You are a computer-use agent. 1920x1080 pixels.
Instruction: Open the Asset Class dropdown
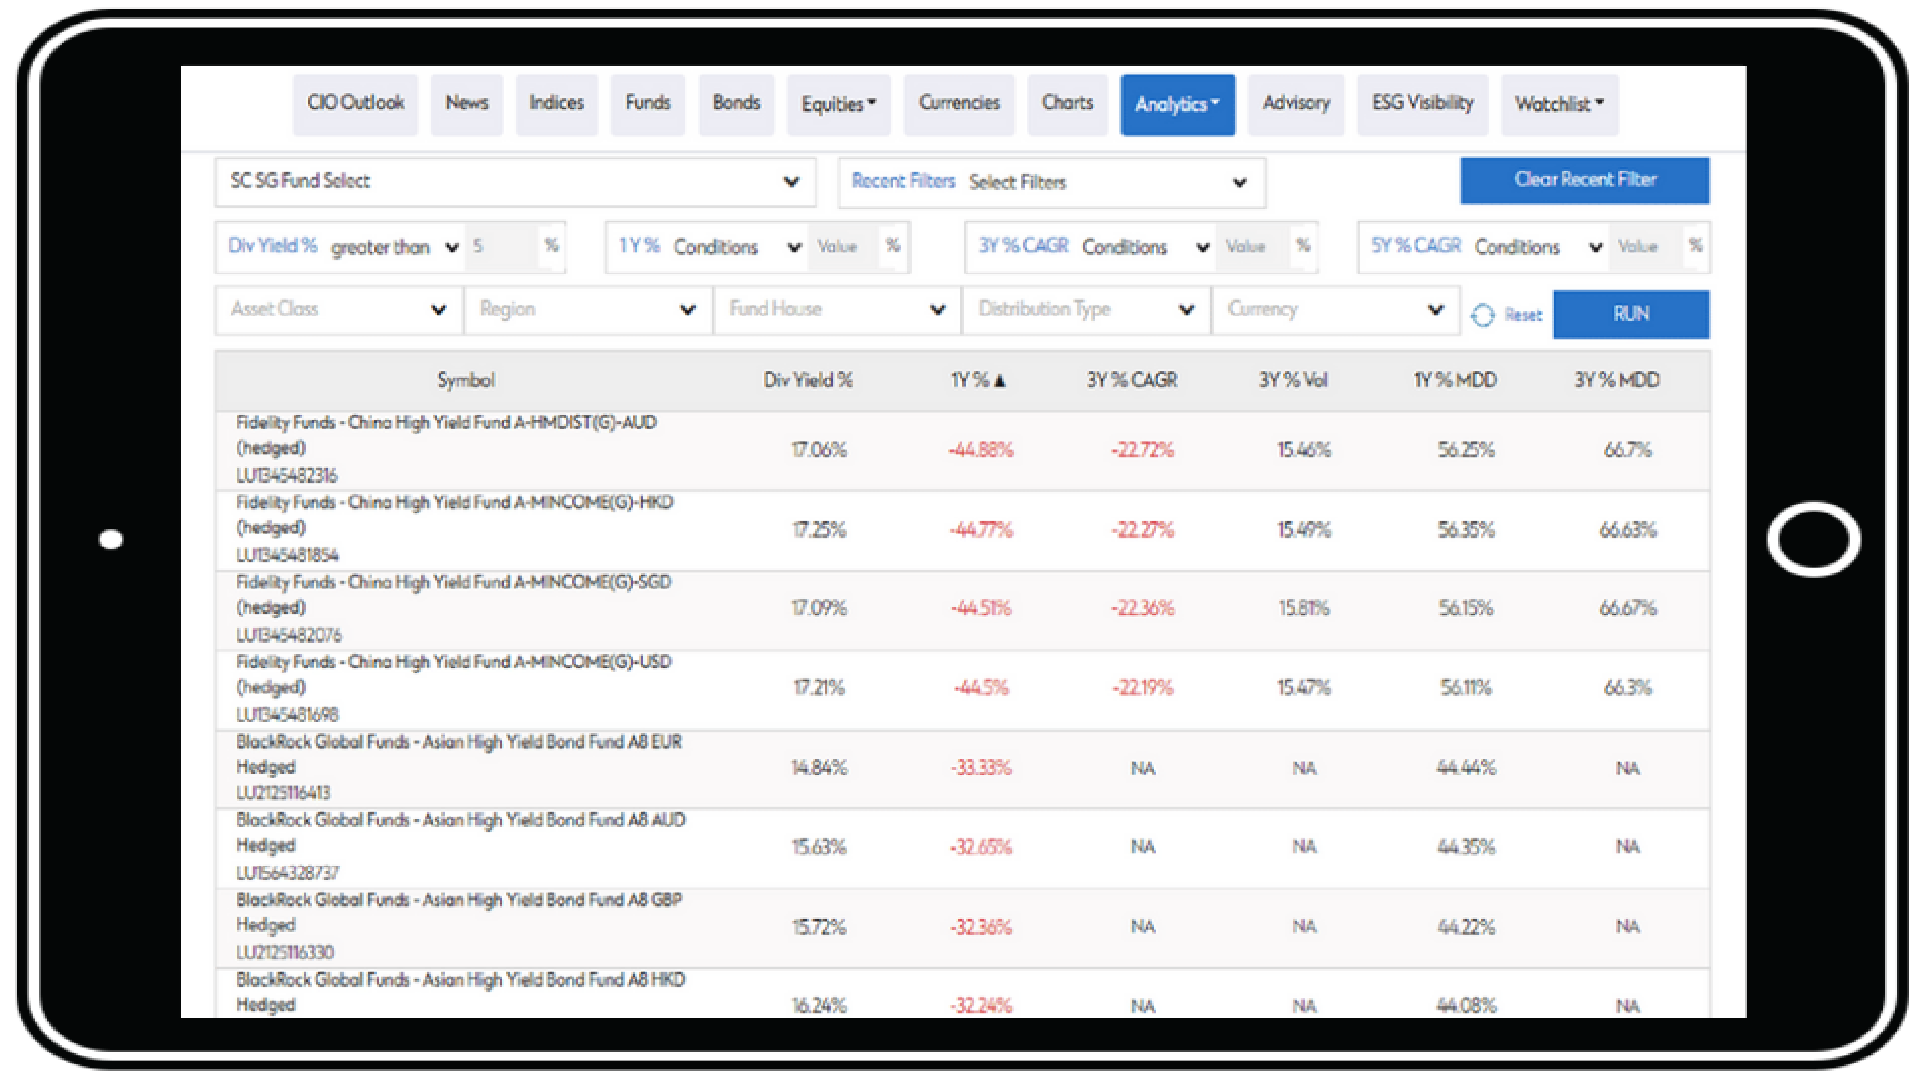[x=338, y=310]
